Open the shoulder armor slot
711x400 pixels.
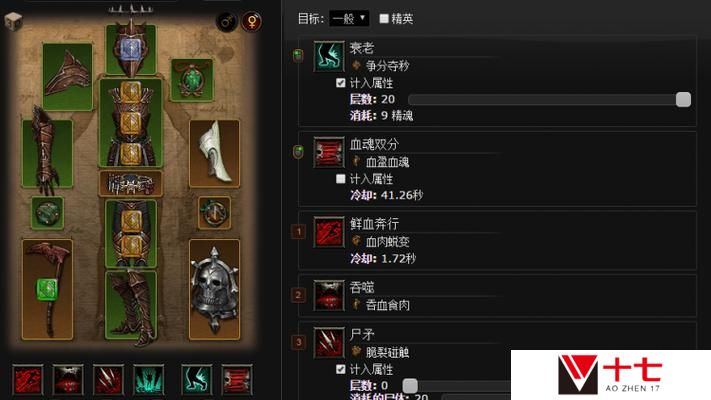[68, 76]
